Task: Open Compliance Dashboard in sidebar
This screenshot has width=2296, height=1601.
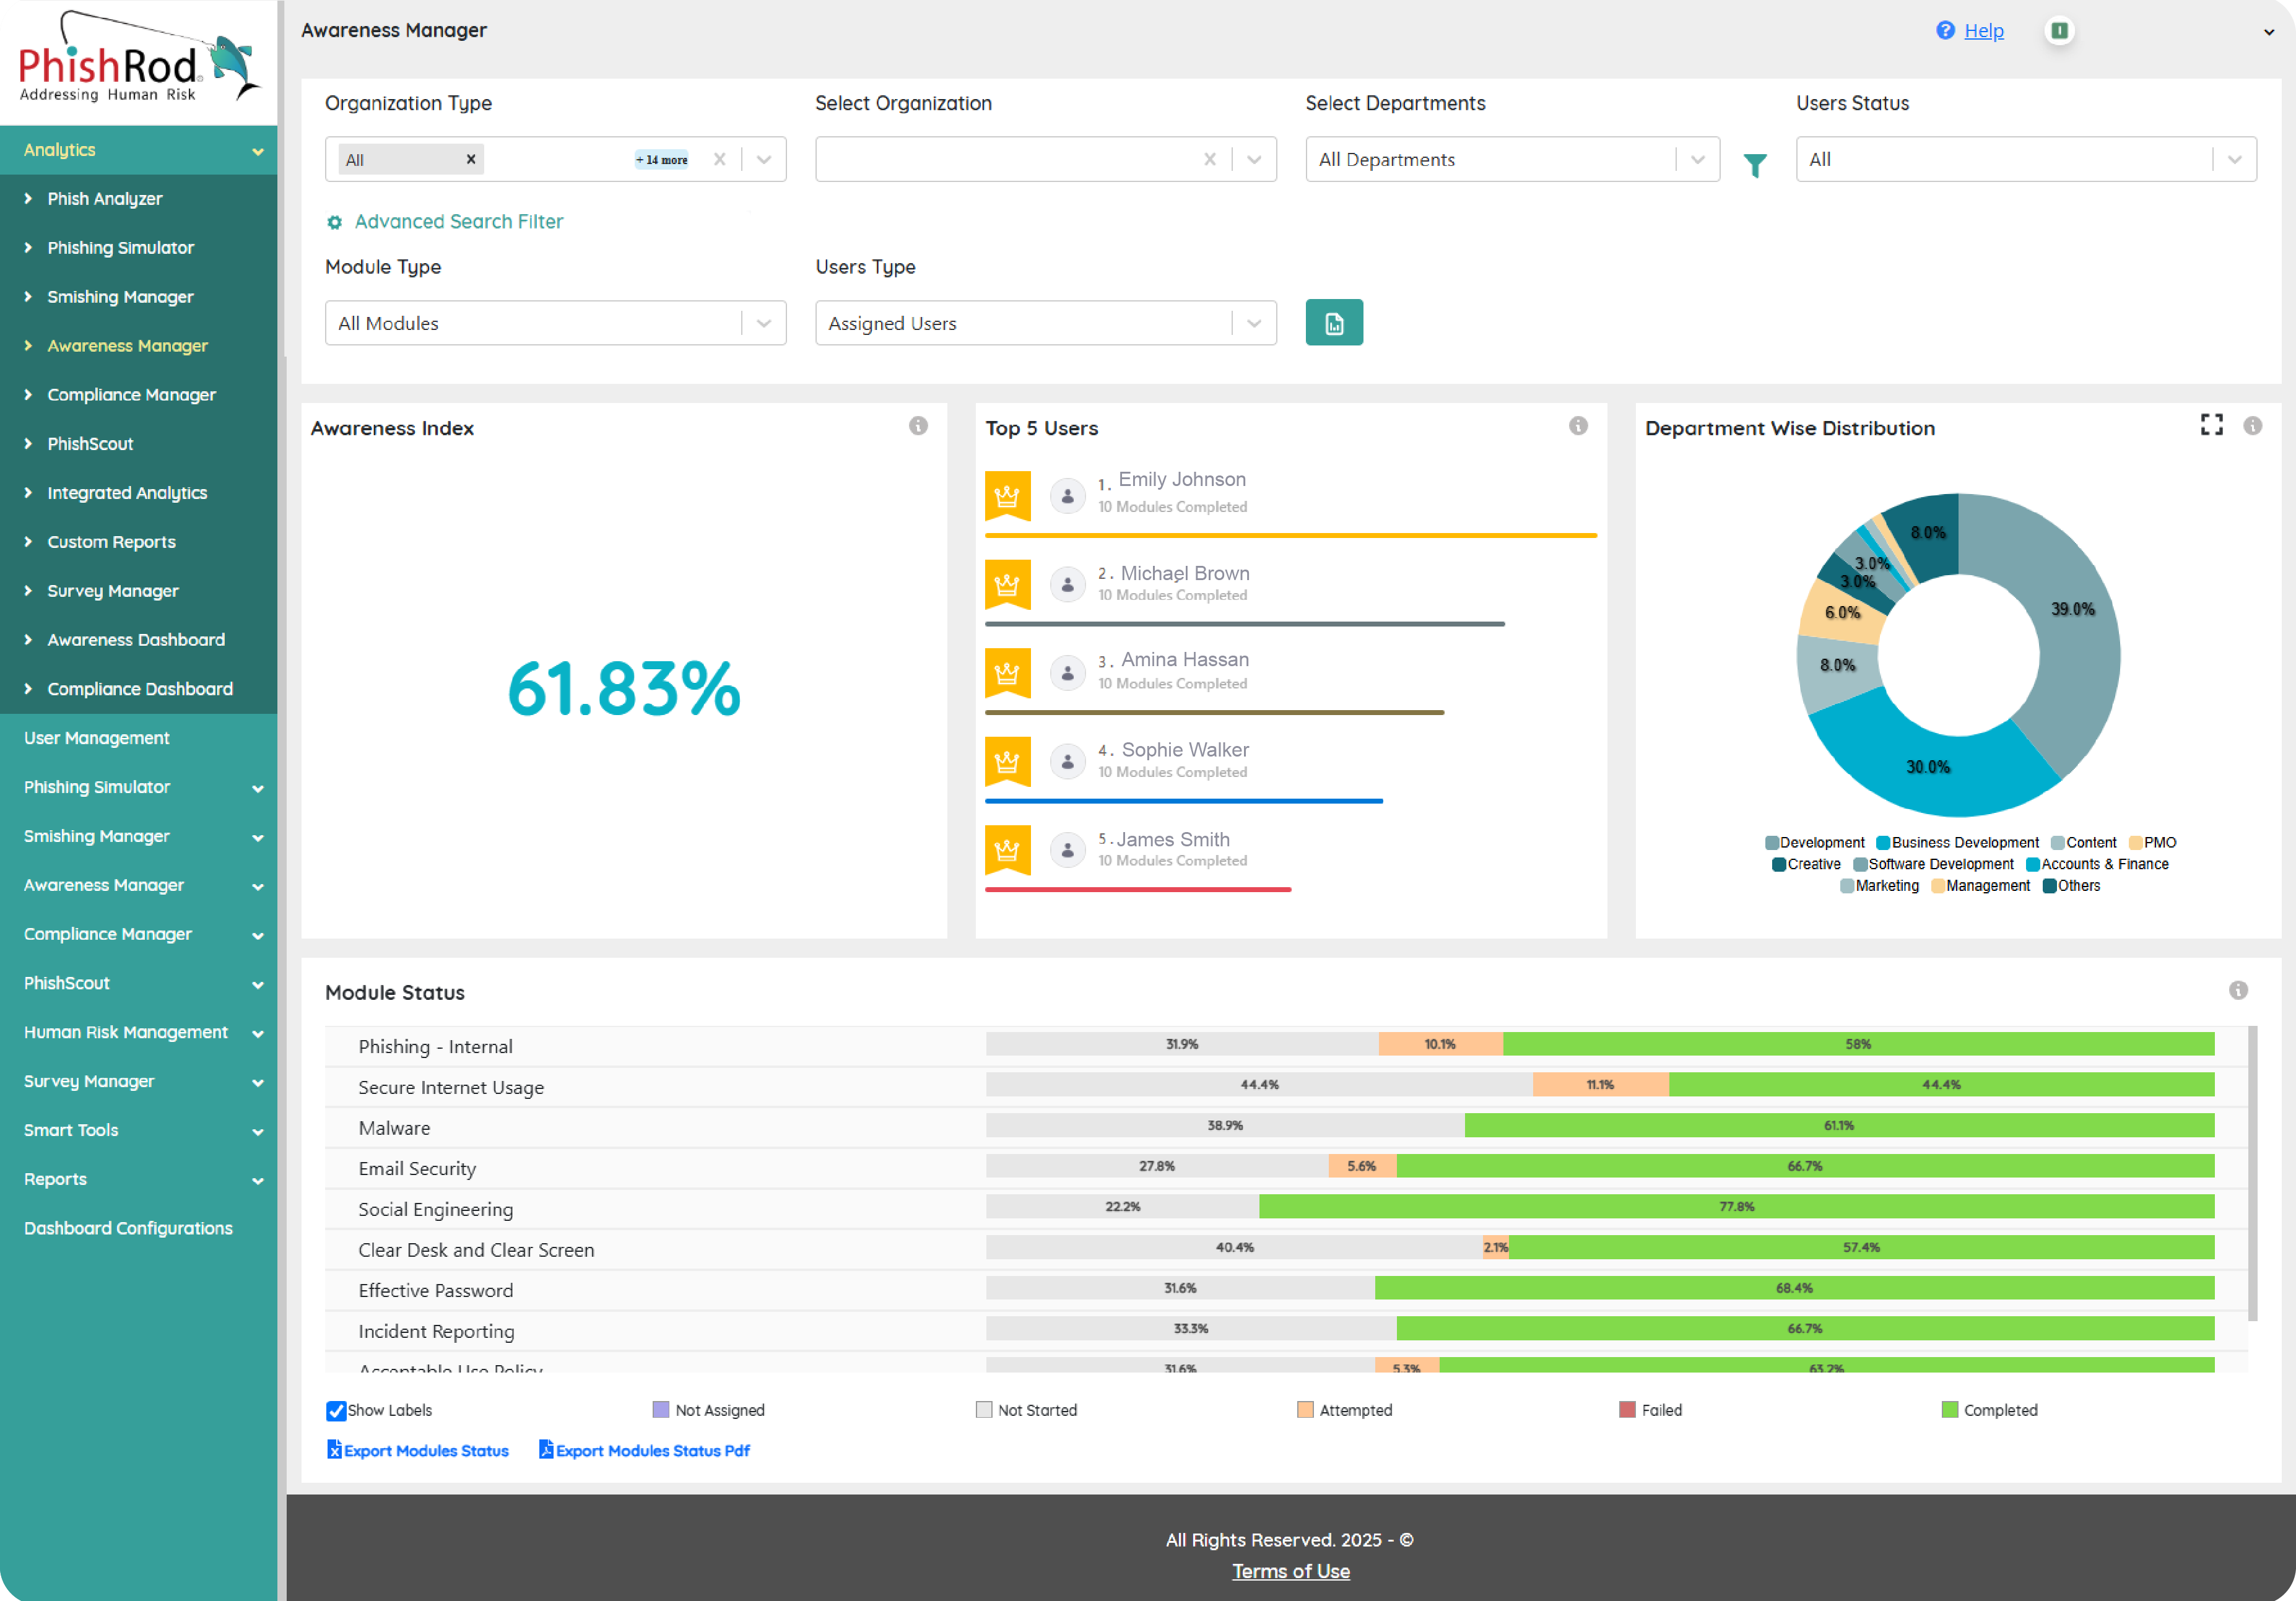Action: coord(140,689)
